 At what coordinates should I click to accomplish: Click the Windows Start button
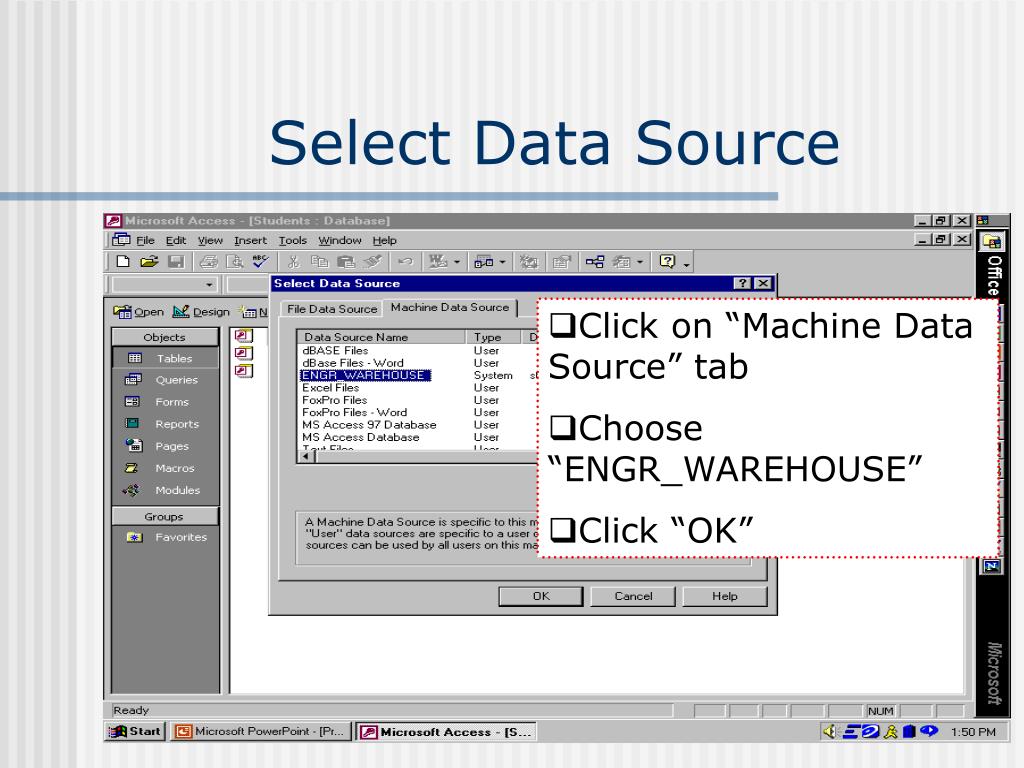coord(135,731)
